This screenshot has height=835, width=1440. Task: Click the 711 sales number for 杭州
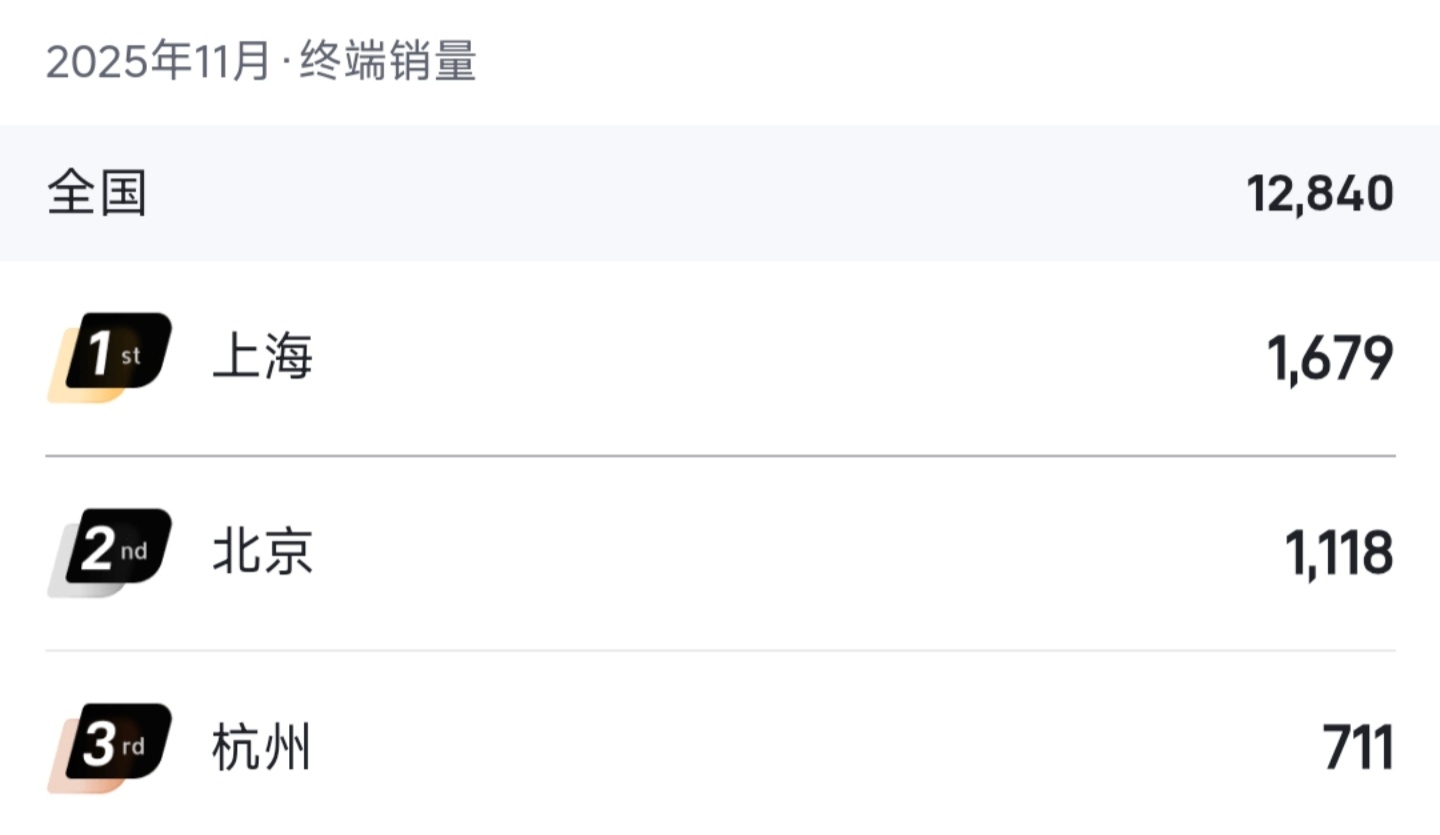click(1358, 748)
